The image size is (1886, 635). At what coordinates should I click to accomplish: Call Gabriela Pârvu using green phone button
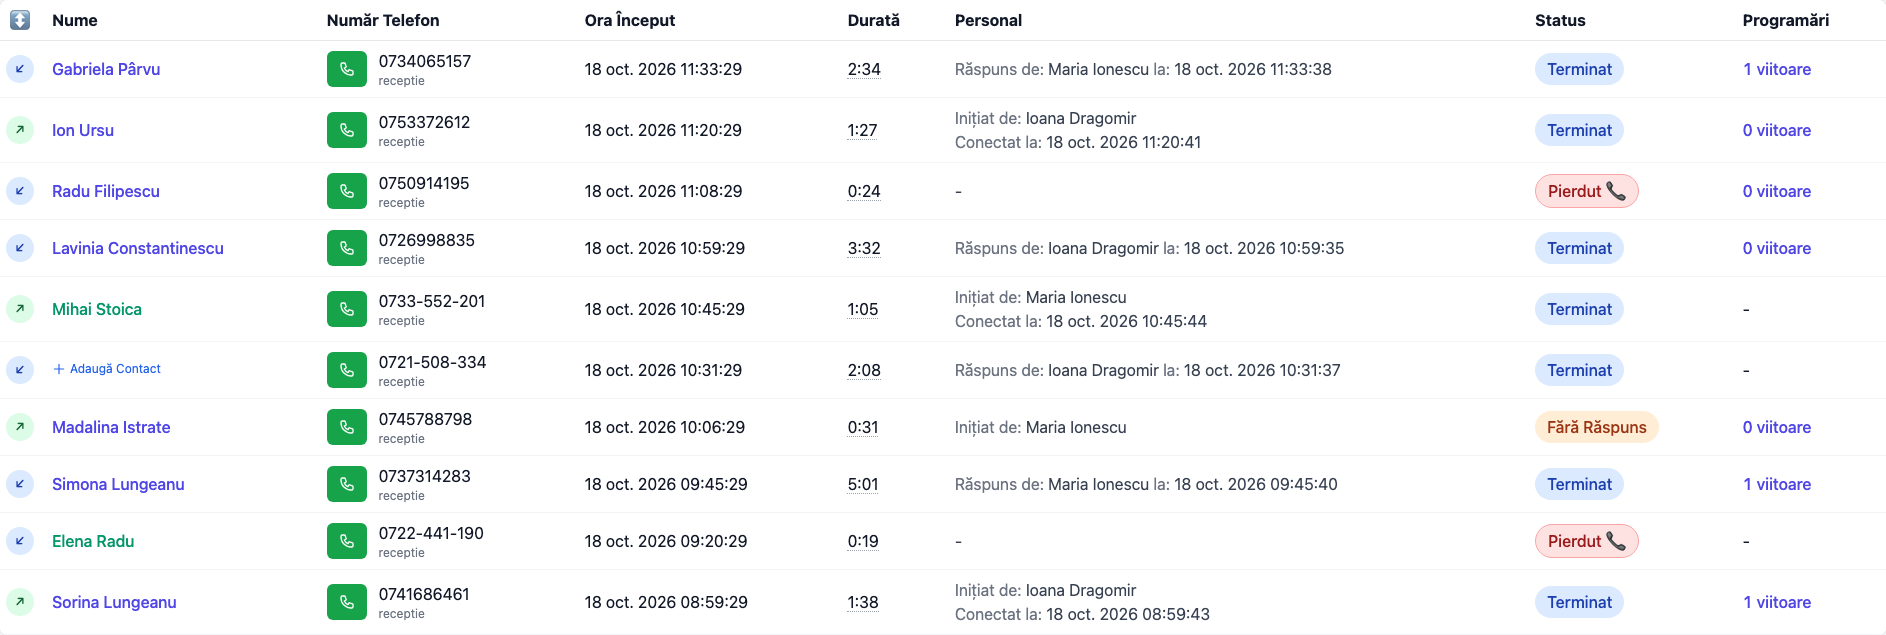(346, 69)
